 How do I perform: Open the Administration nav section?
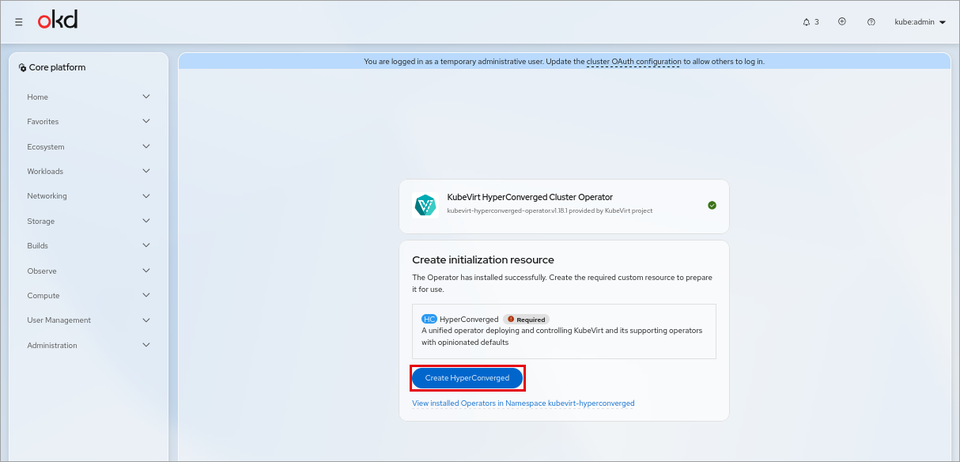pos(88,345)
